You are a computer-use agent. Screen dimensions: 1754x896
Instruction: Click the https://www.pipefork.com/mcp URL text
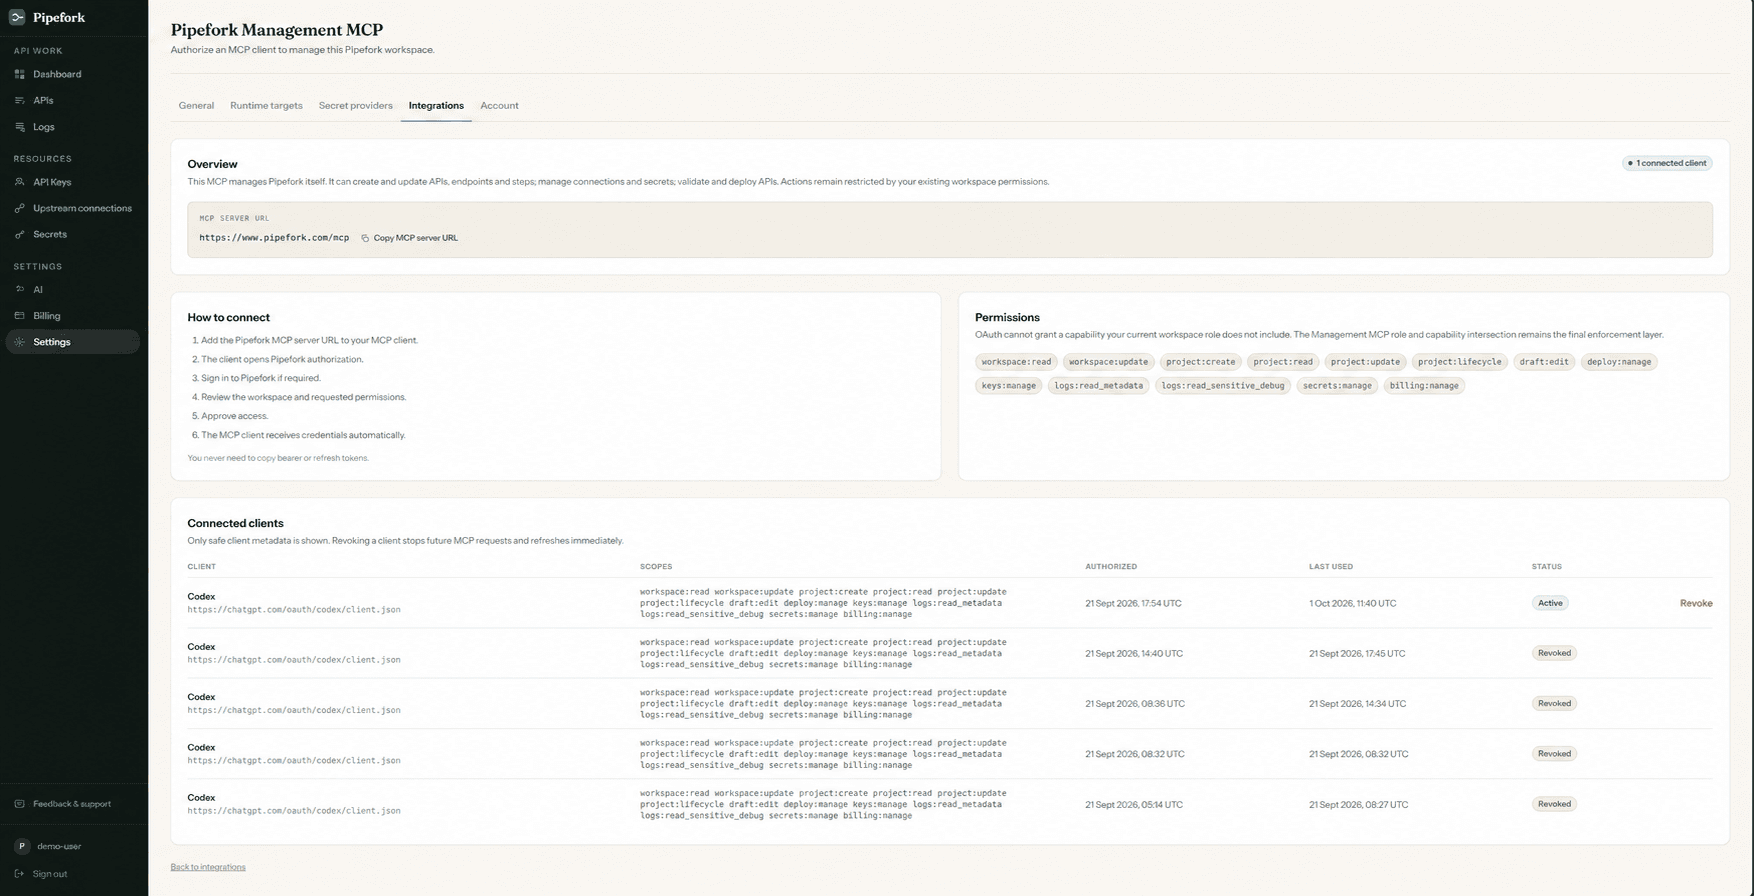(x=274, y=238)
